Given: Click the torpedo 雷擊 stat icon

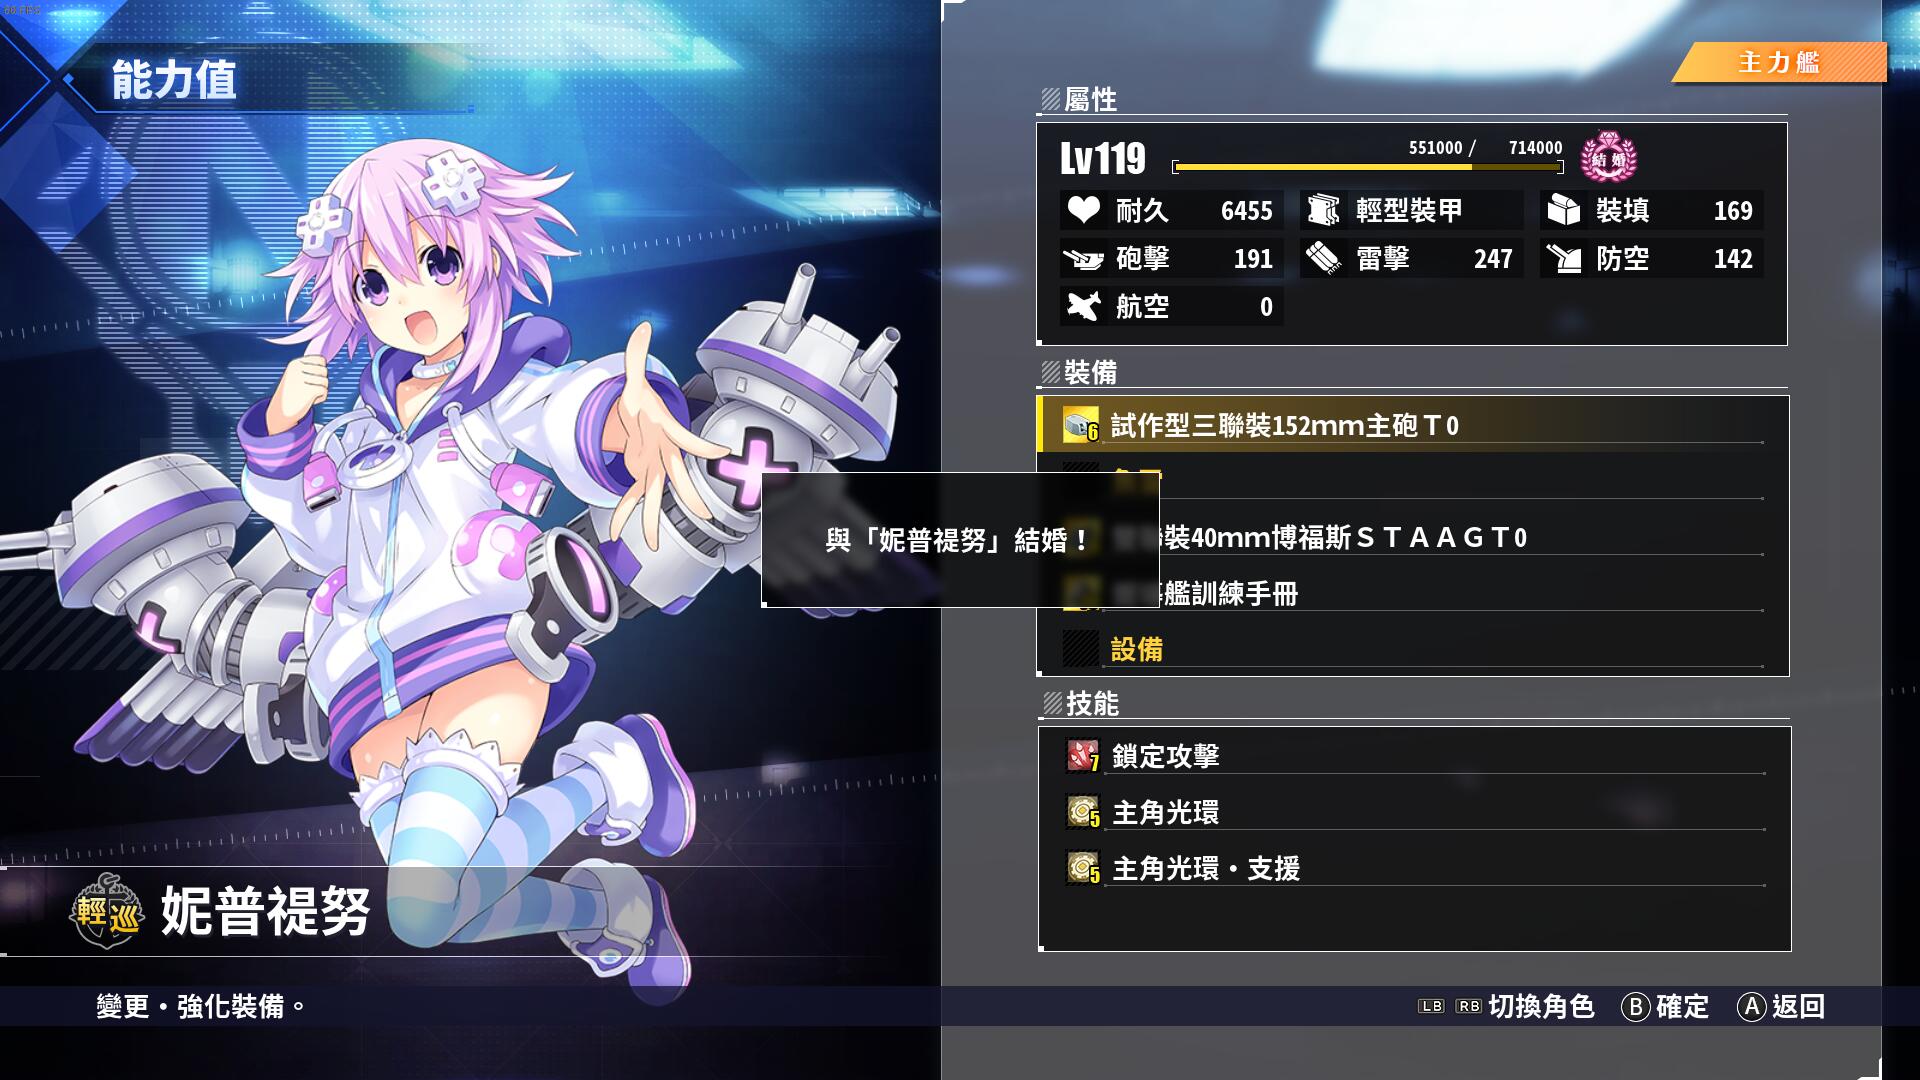Looking at the screenshot, I should tap(1323, 259).
